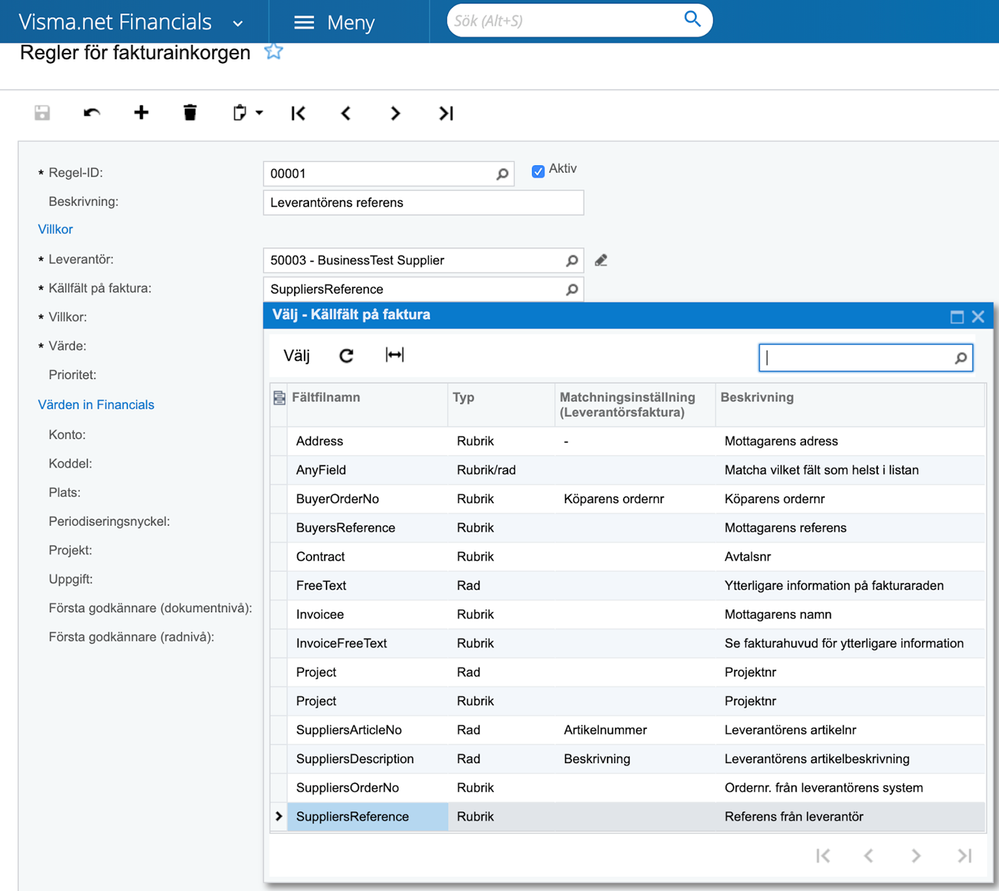Click the grid settings icon beside Fältfilnamn

[279, 398]
